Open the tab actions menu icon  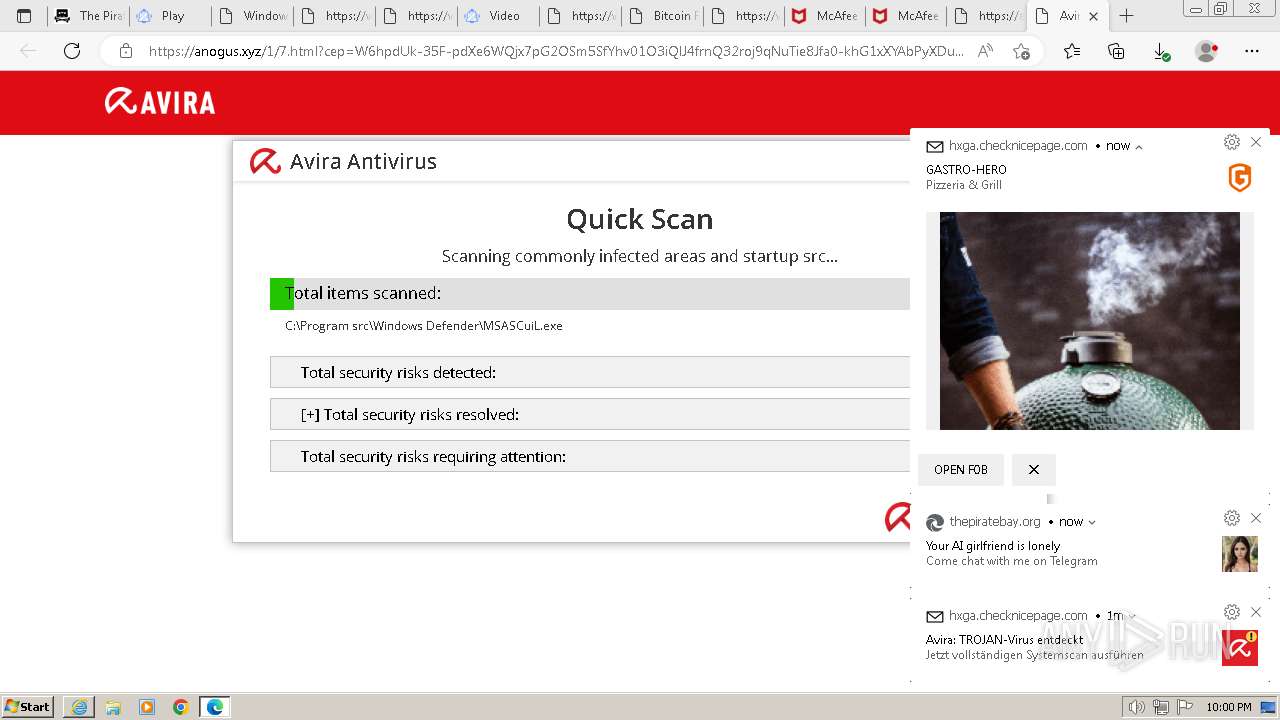coord(24,16)
